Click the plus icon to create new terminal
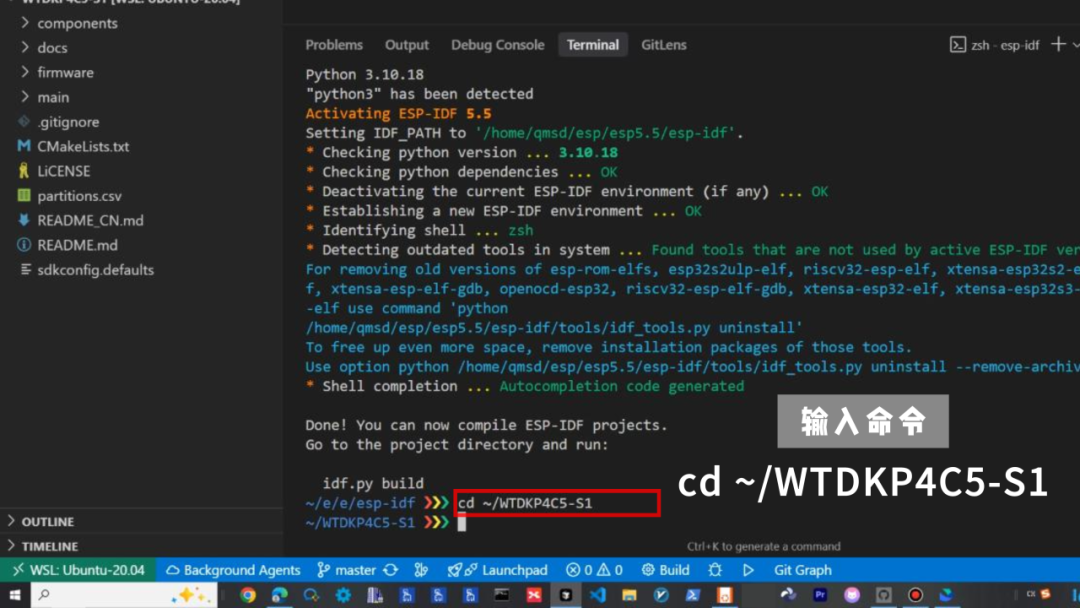 click(x=1058, y=45)
